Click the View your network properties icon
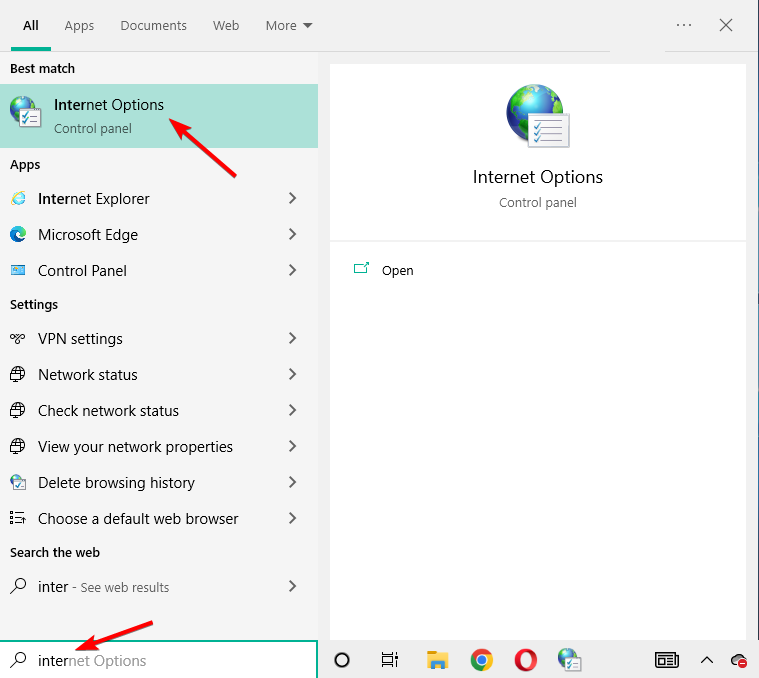The image size is (759, 678). [18, 446]
